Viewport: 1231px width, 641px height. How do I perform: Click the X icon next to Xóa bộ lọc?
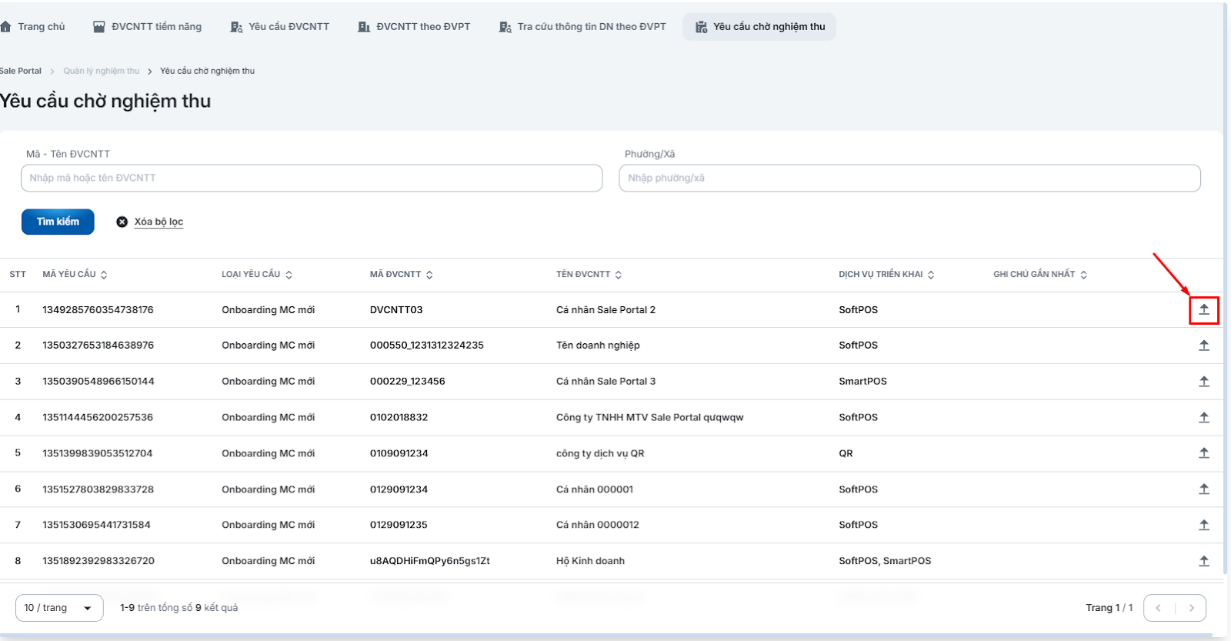(122, 222)
